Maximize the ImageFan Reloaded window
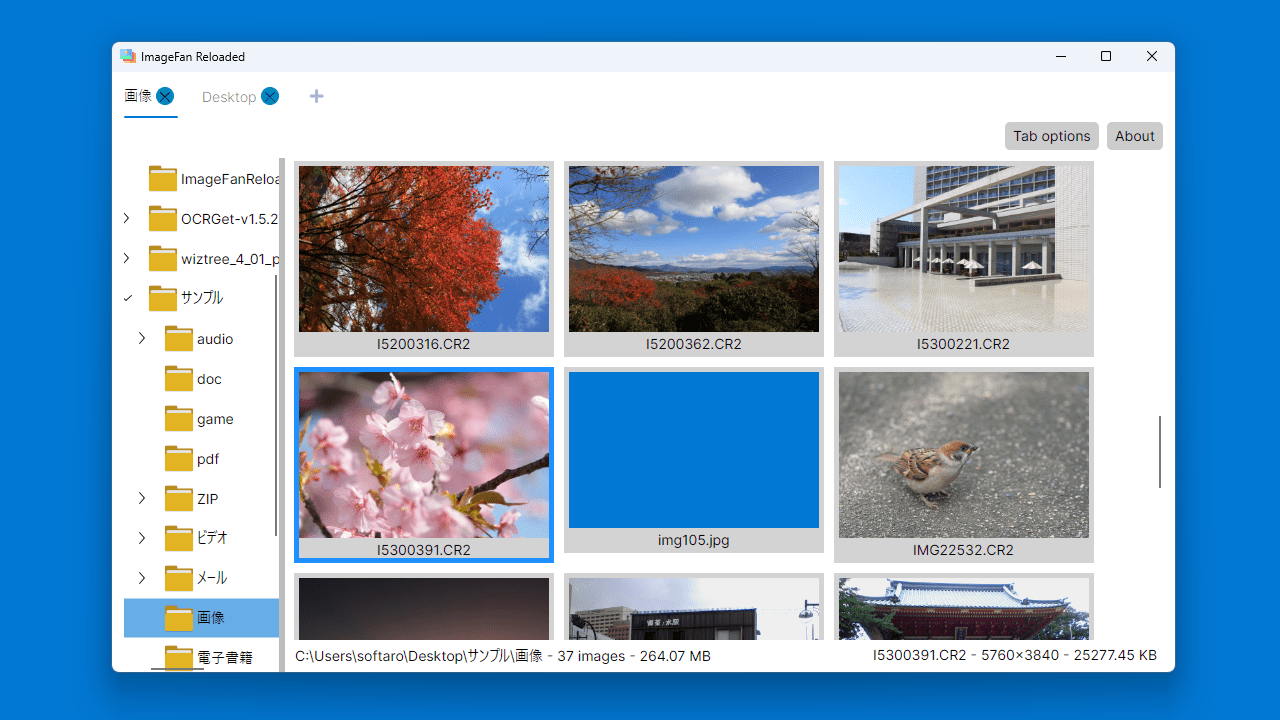The image size is (1280, 720). click(x=1106, y=57)
